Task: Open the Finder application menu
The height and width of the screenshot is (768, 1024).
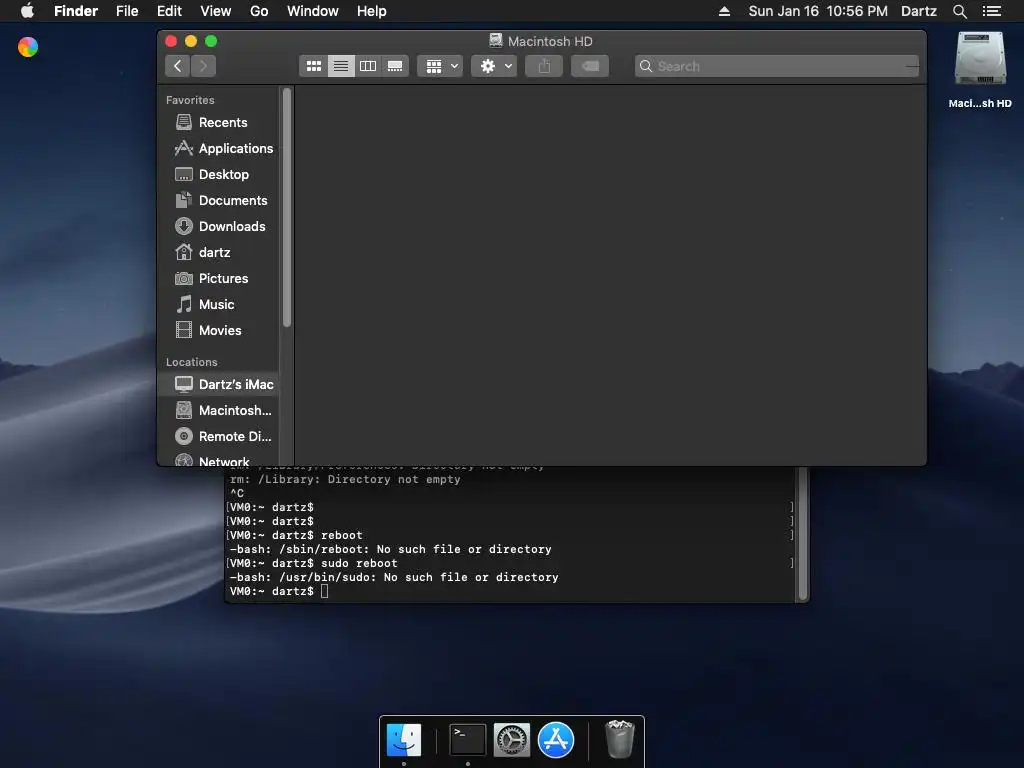Action: [x=76, y=11]
